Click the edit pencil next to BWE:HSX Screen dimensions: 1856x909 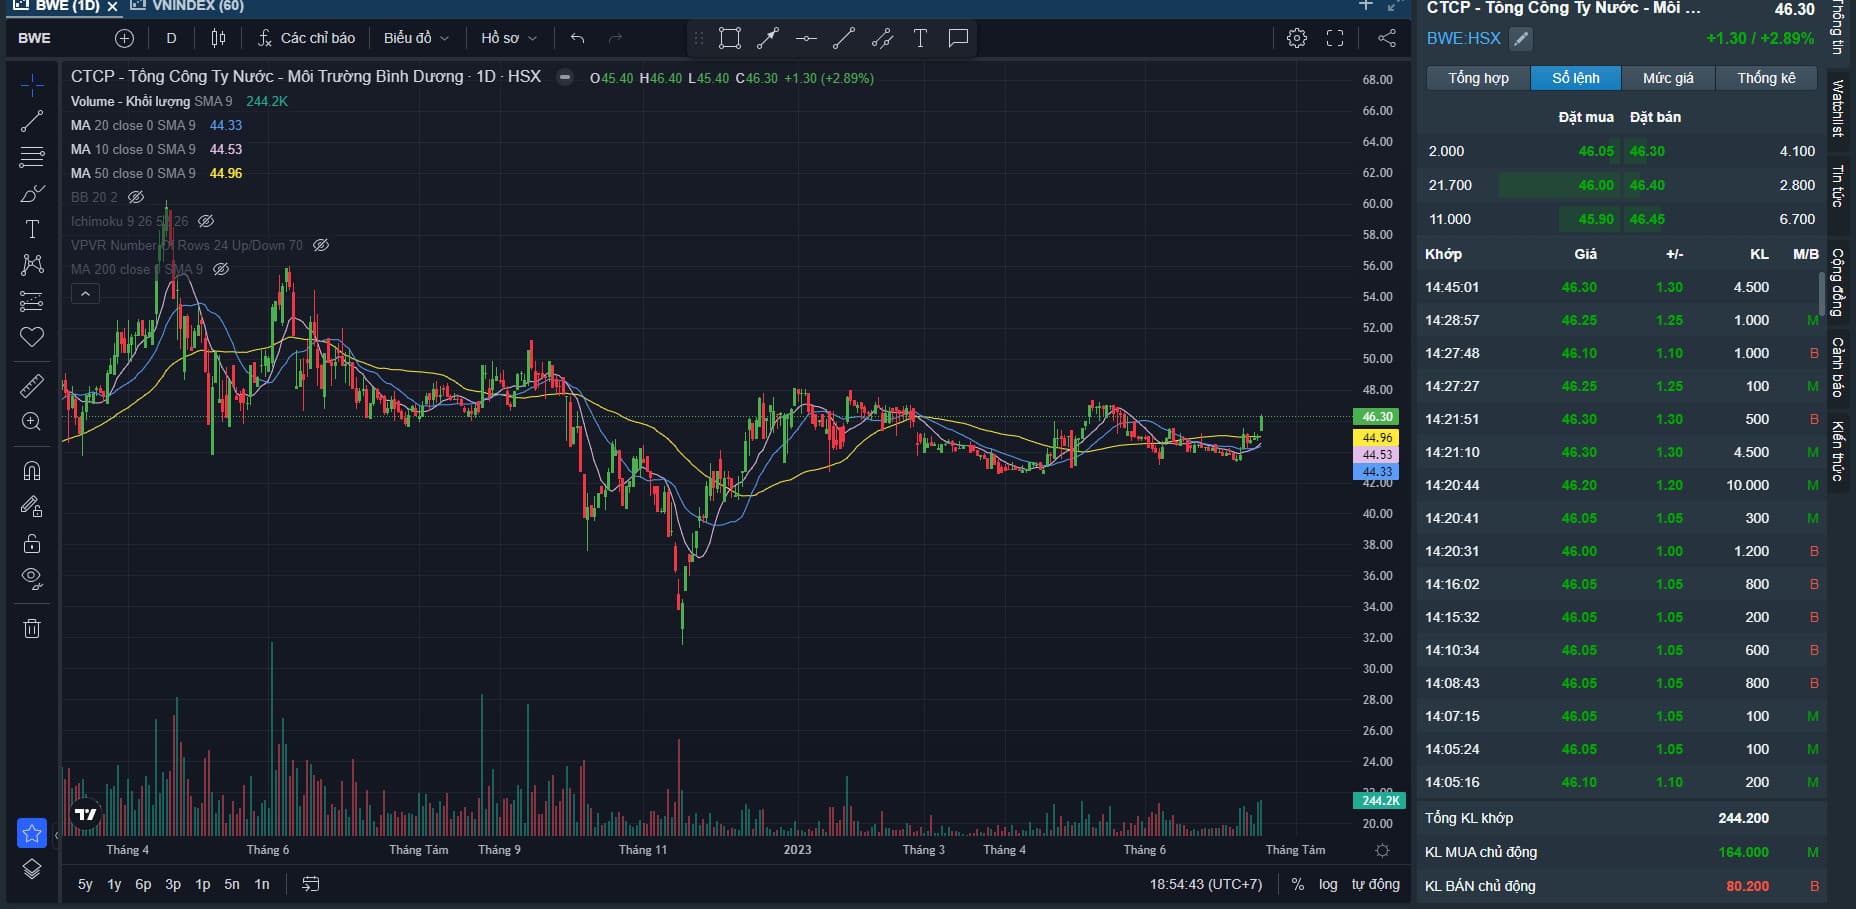pos(1521,39)
